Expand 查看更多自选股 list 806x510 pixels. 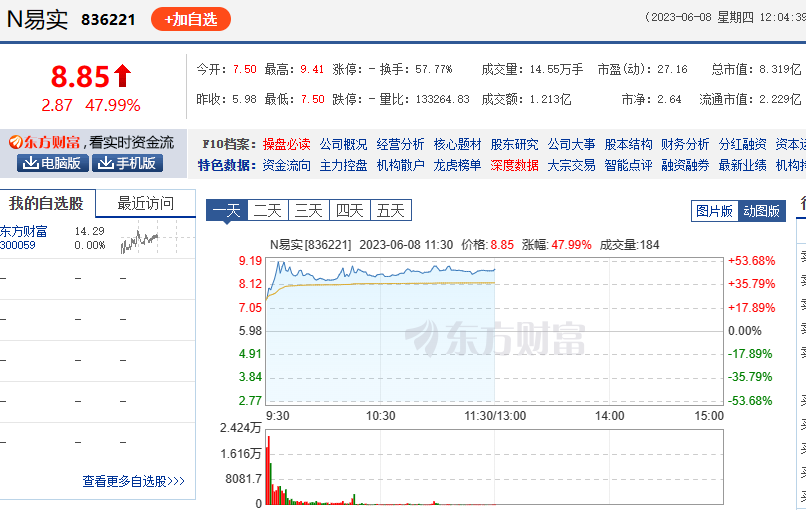click(x=133, y=481)
